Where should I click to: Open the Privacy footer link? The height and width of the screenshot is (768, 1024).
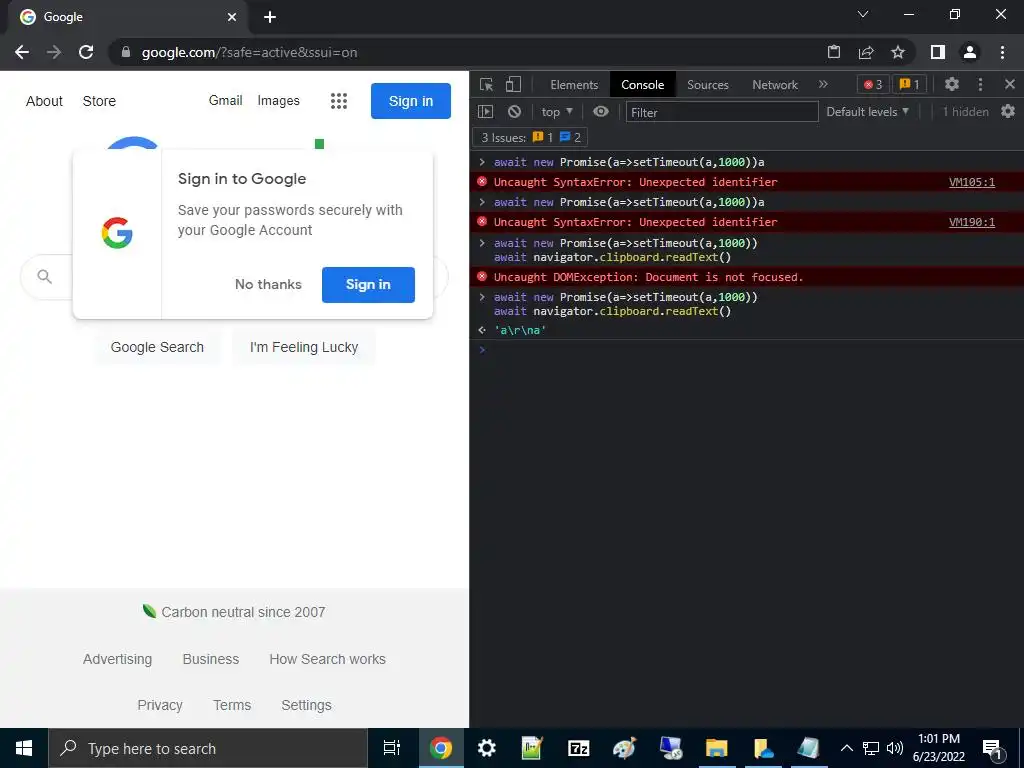click(x=160, y=705)
